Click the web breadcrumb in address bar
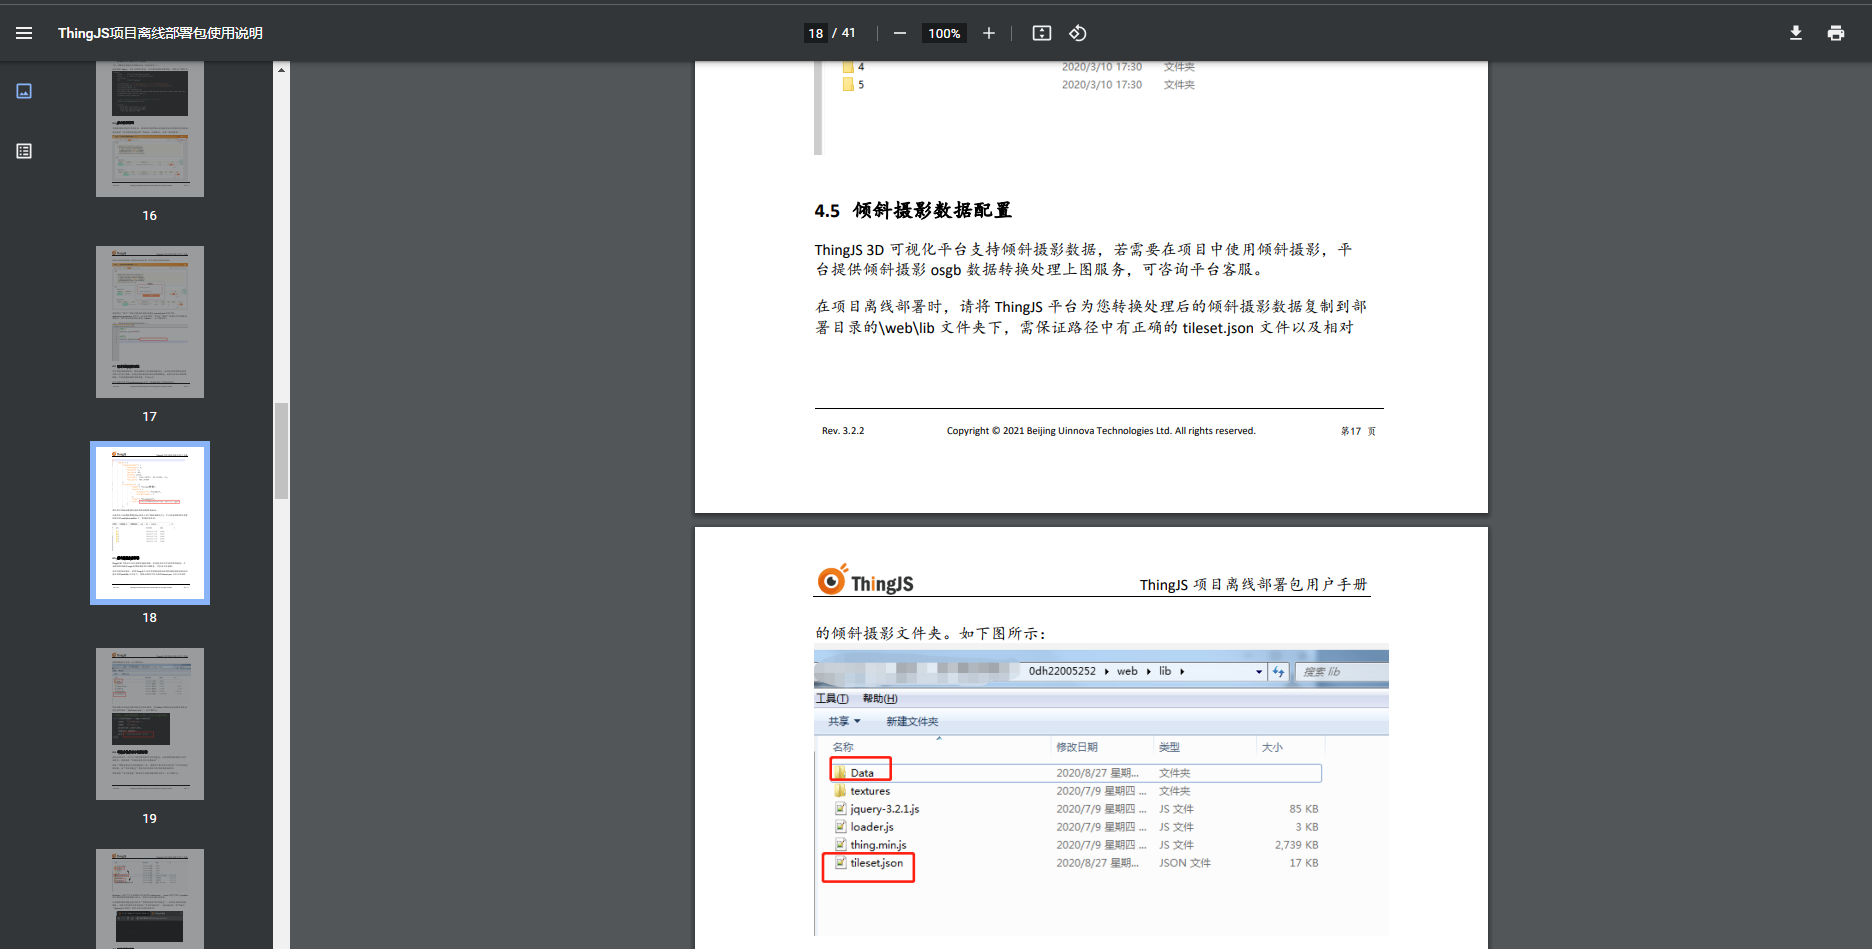 click(x=1127, y=671)
